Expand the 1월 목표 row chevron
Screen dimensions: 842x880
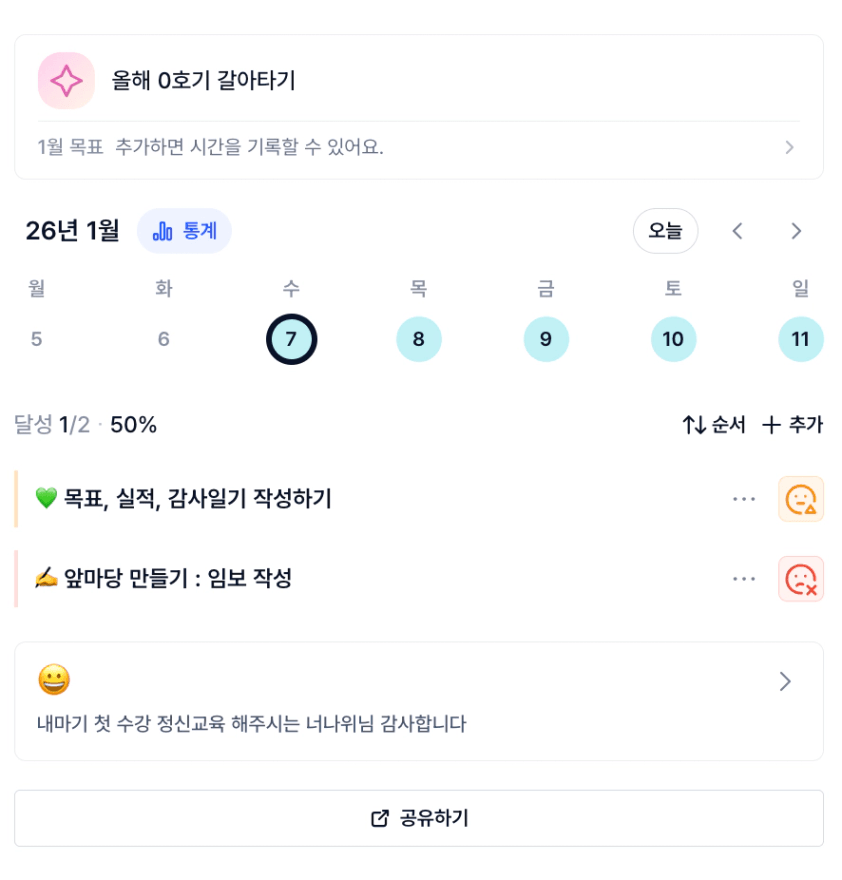789,148
